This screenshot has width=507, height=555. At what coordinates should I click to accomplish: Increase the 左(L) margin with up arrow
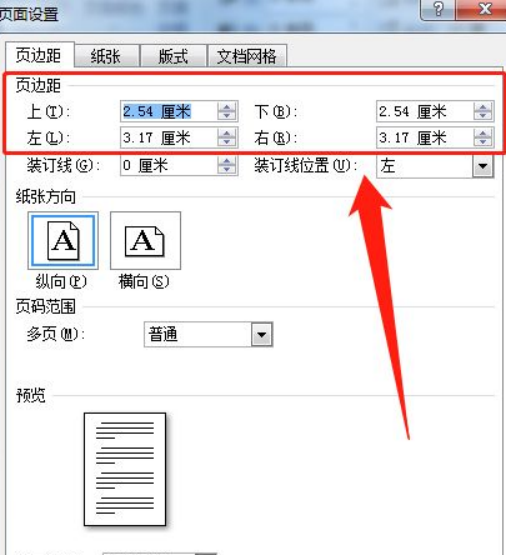[x=227, y=133]
